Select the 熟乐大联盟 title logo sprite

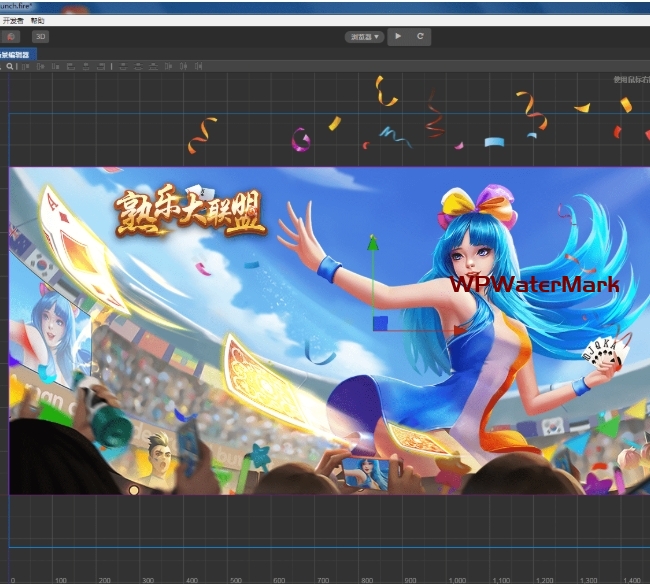189,211
